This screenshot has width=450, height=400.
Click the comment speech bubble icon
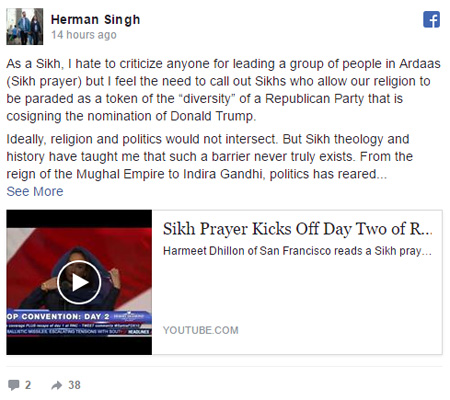pyautogui.click(x=14, y=385)
